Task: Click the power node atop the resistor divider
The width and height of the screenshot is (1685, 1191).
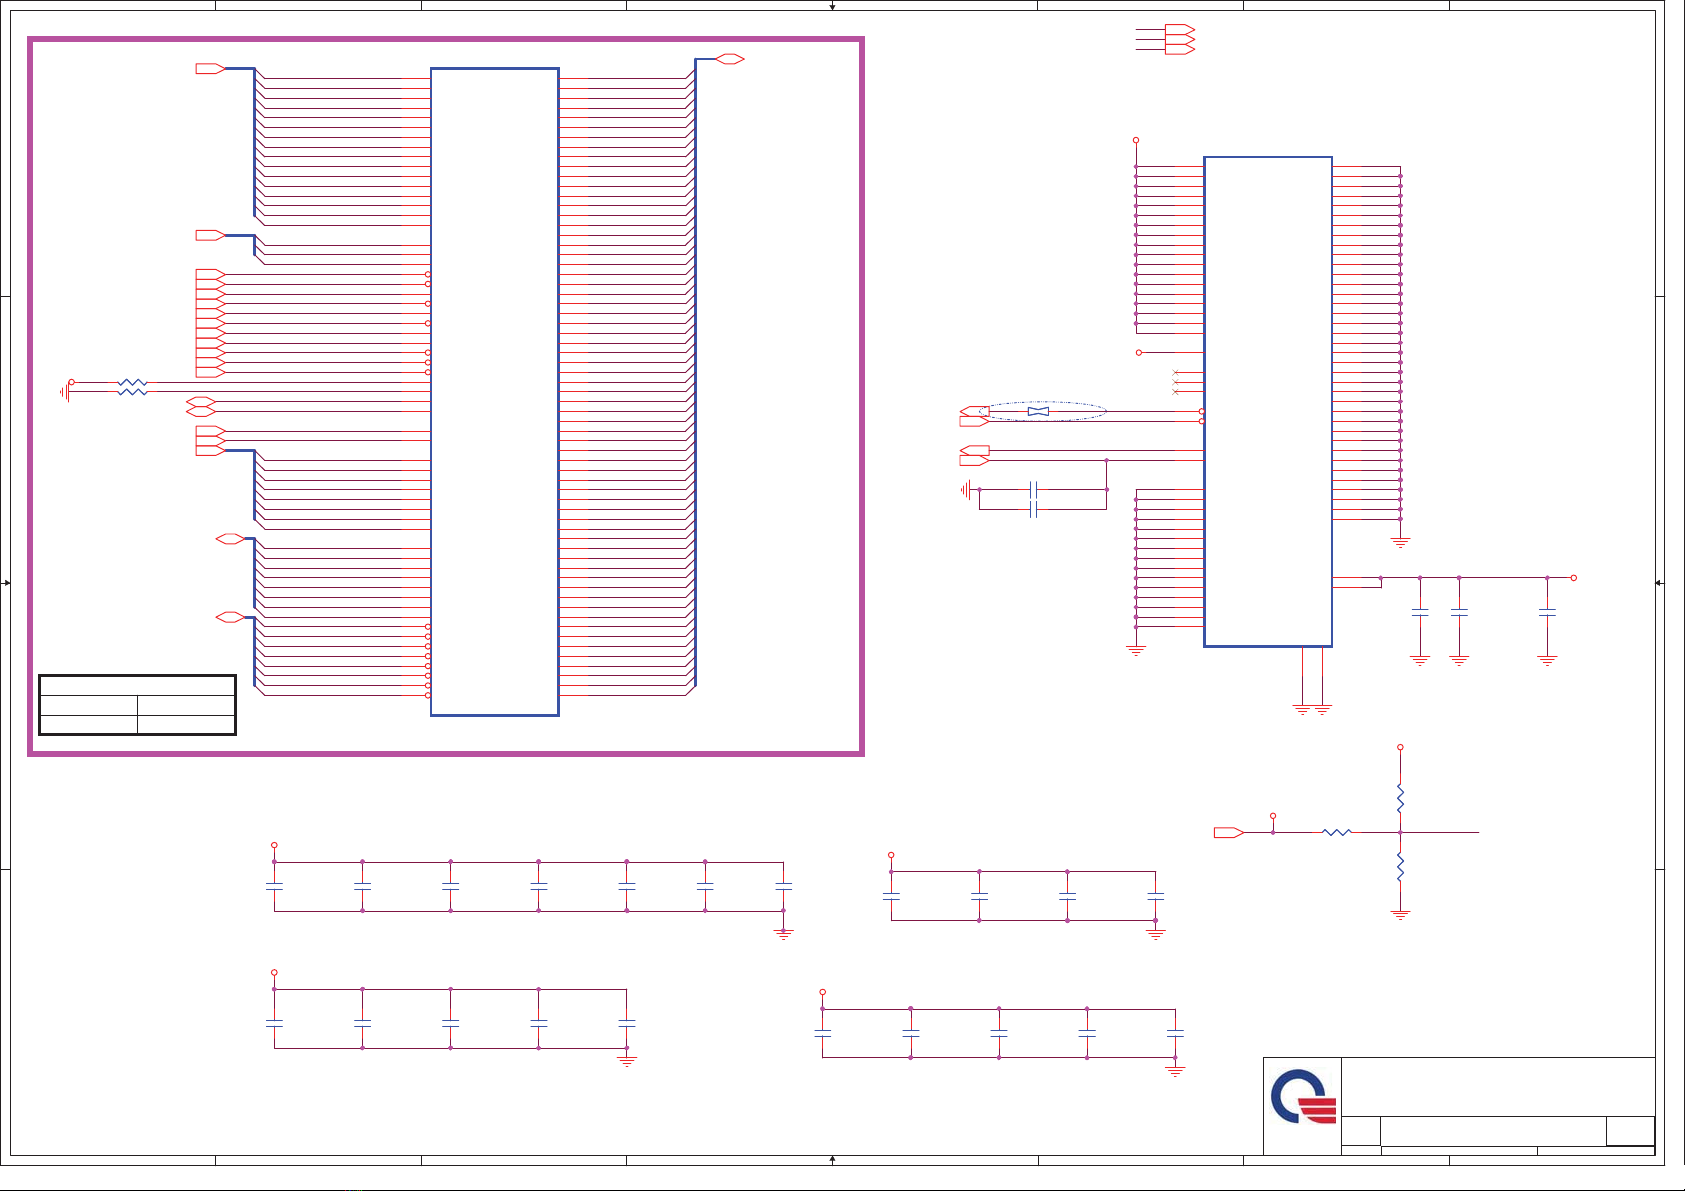Action: pos(1400,747)
